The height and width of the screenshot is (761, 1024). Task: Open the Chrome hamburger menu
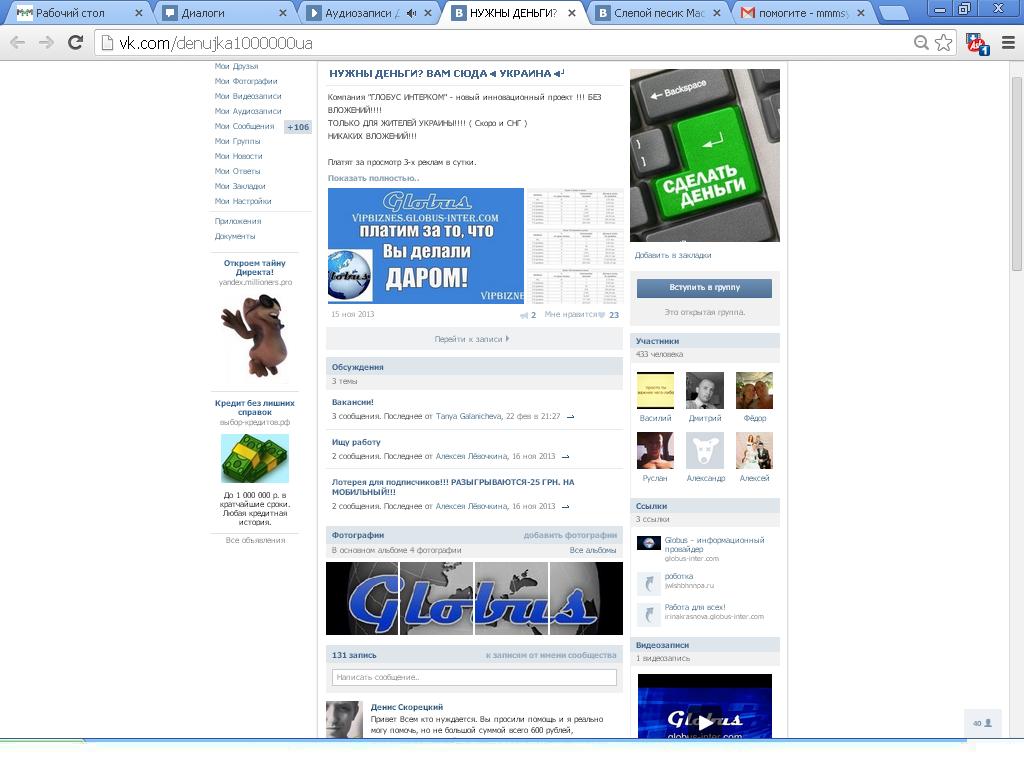(x=1008, y=43)
